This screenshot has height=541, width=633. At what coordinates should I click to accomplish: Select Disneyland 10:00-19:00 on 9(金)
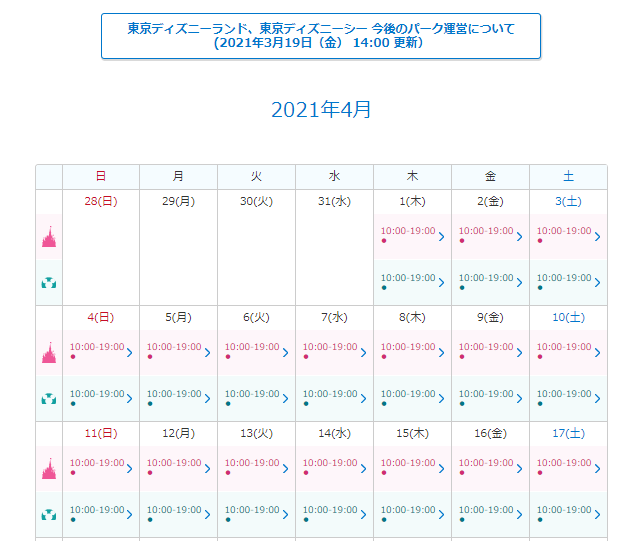(x=486, y=347)
